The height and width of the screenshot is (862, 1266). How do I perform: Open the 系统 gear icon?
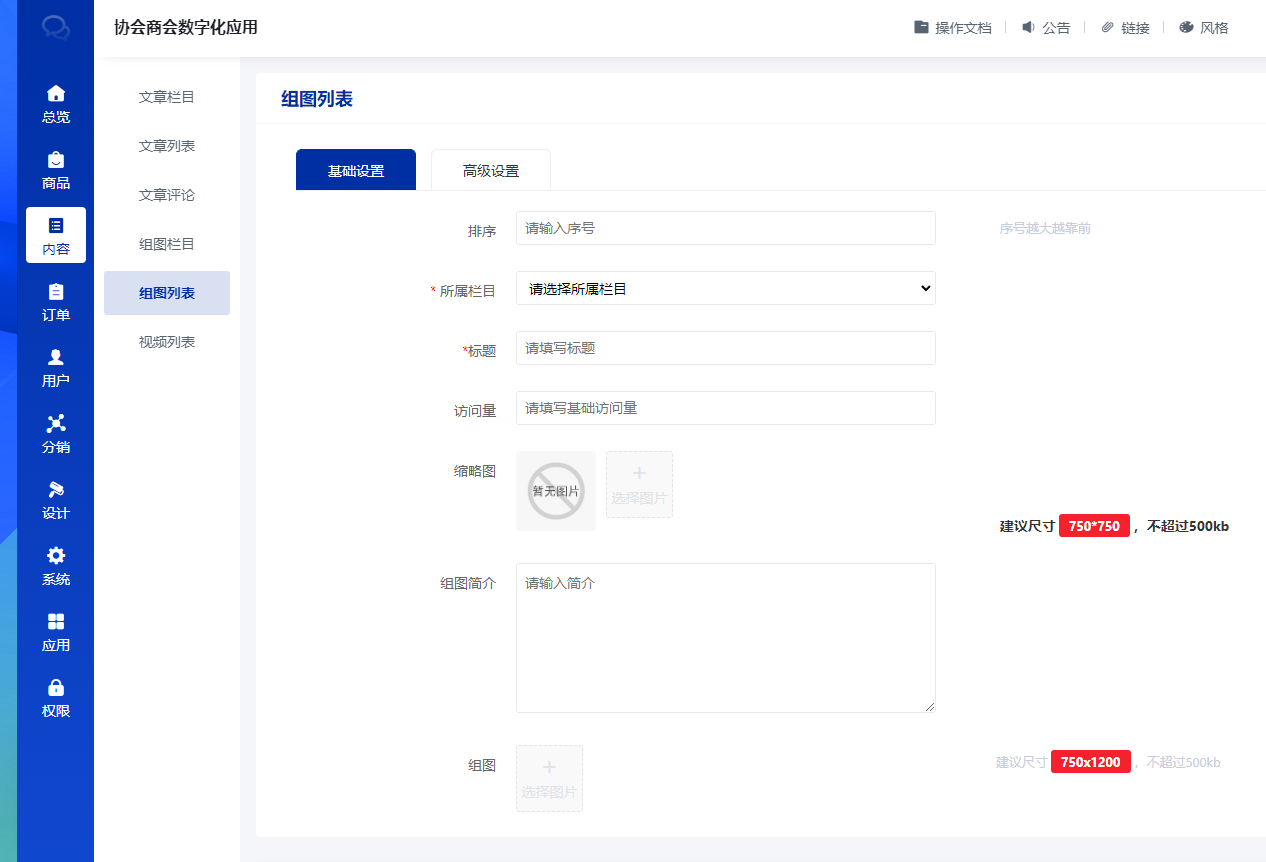(56, 556)
